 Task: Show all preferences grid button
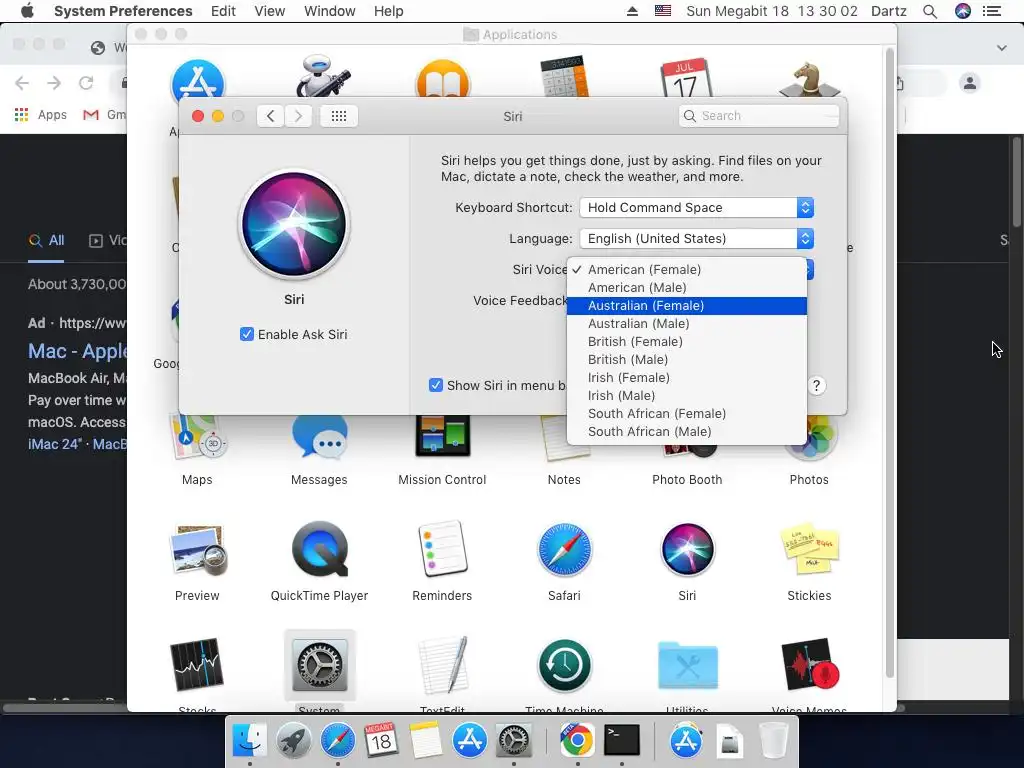point(338,116)
